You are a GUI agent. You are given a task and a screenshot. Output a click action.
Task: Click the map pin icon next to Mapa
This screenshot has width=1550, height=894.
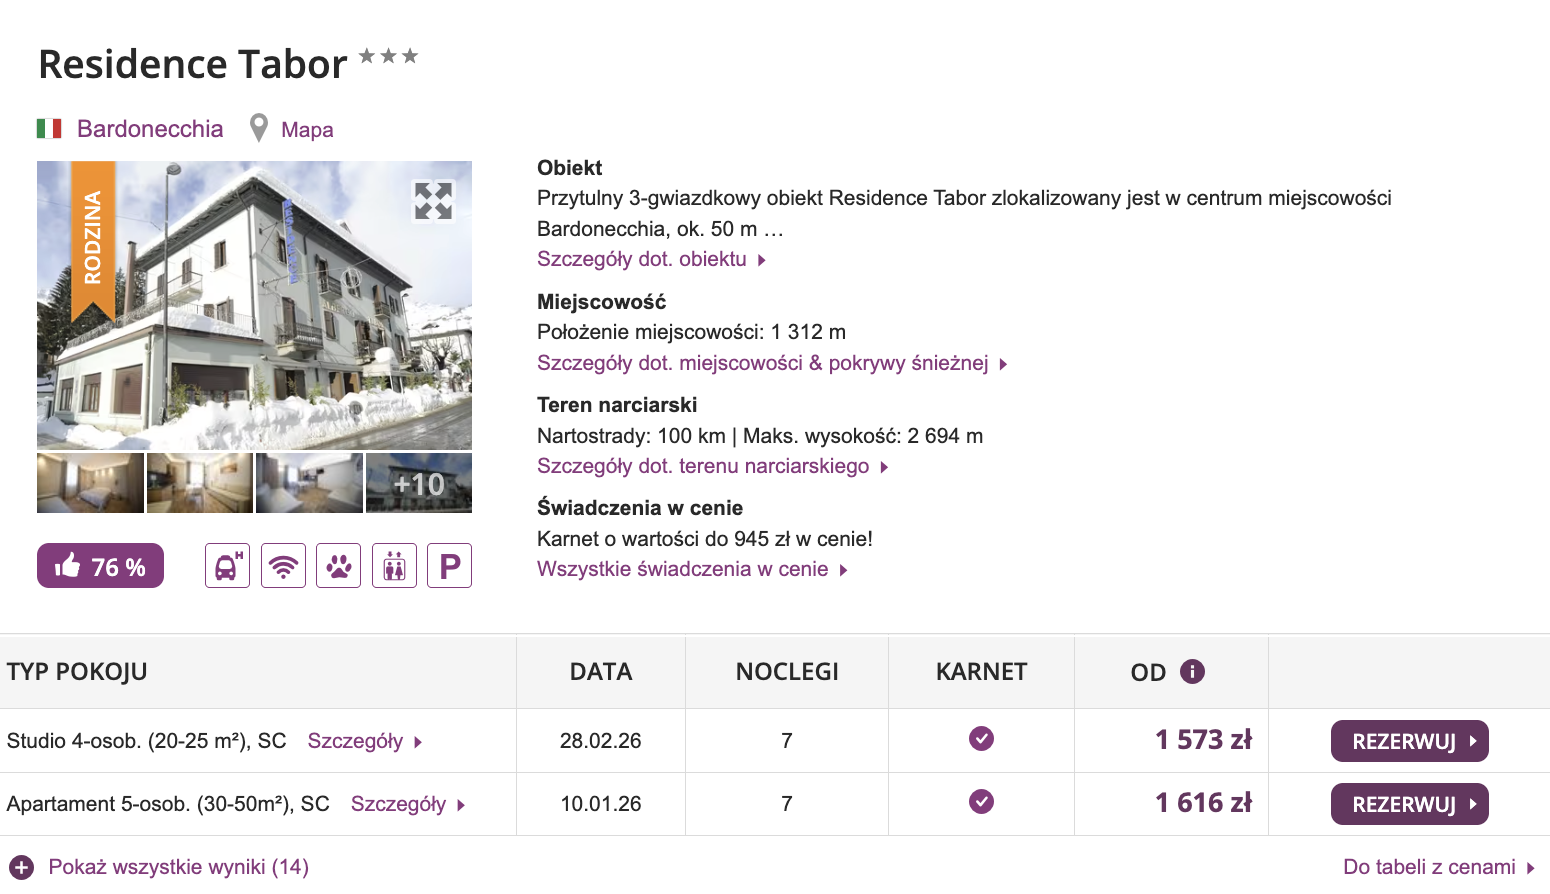coord(259,128)
